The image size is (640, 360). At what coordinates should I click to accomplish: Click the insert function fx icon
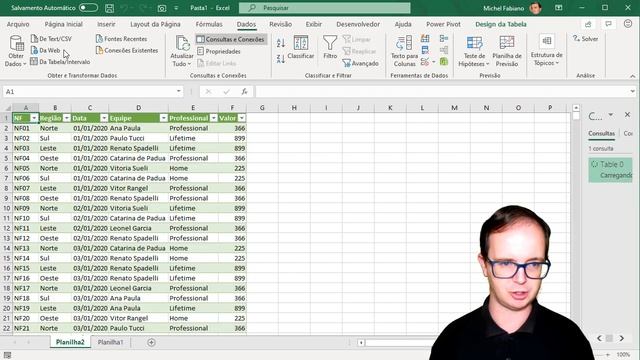point(244,91)
